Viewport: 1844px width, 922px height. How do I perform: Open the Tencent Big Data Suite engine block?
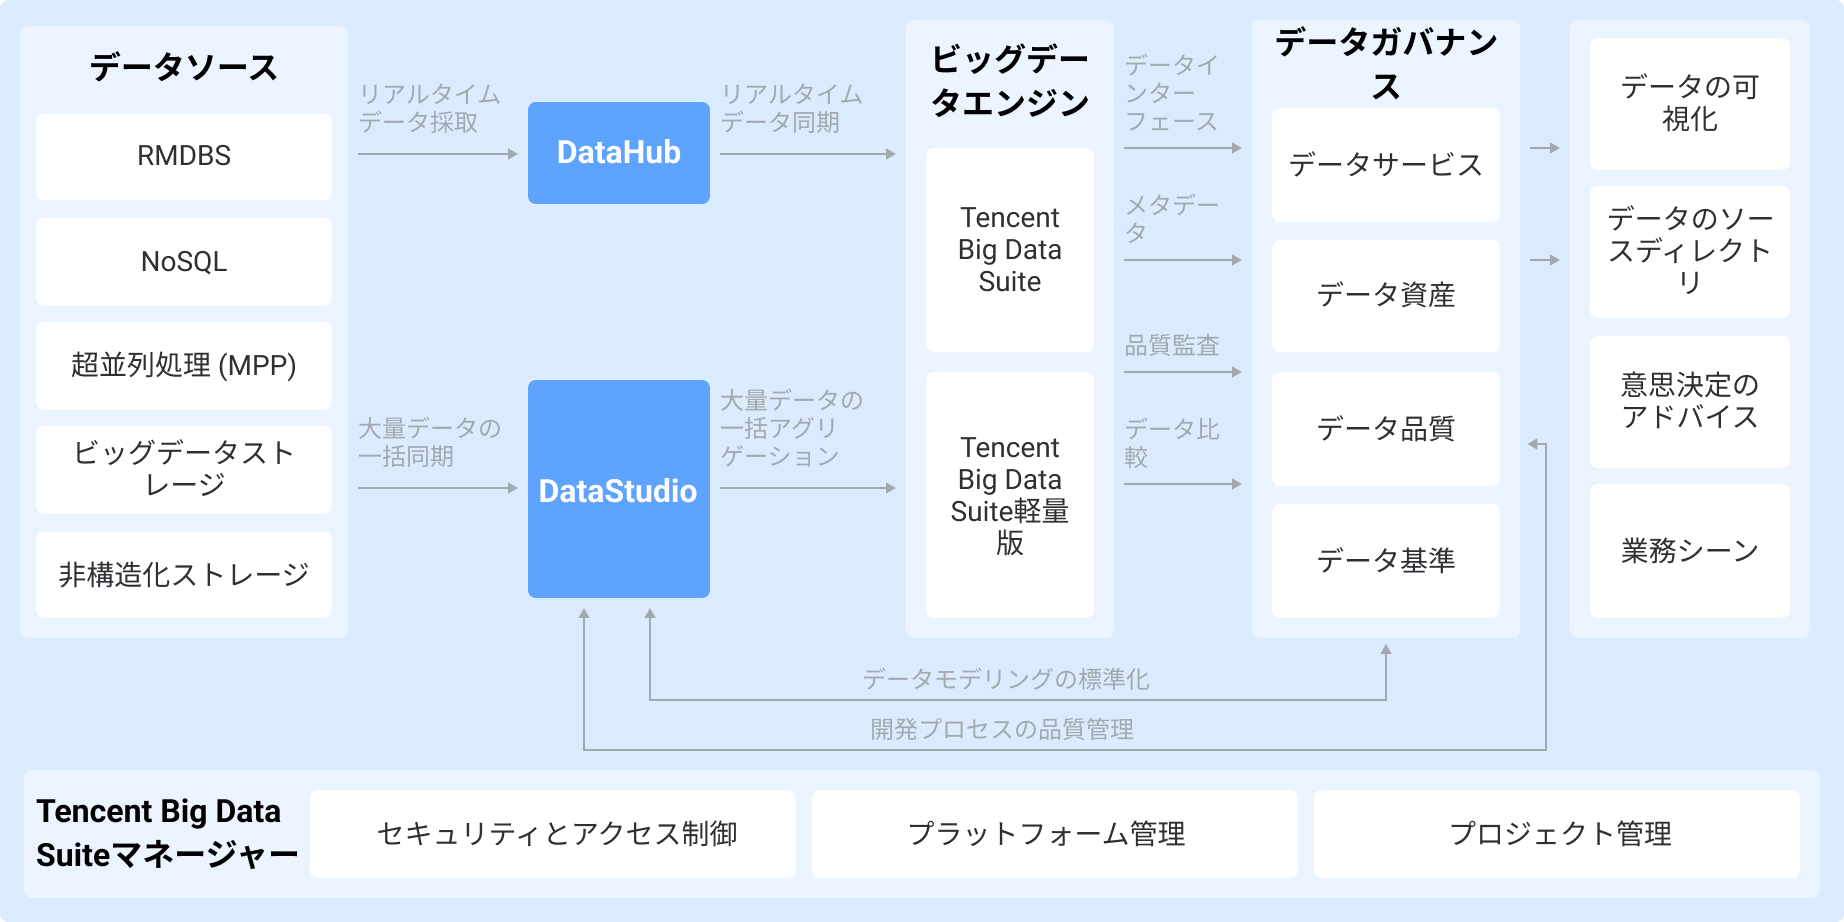(1009, 250)
